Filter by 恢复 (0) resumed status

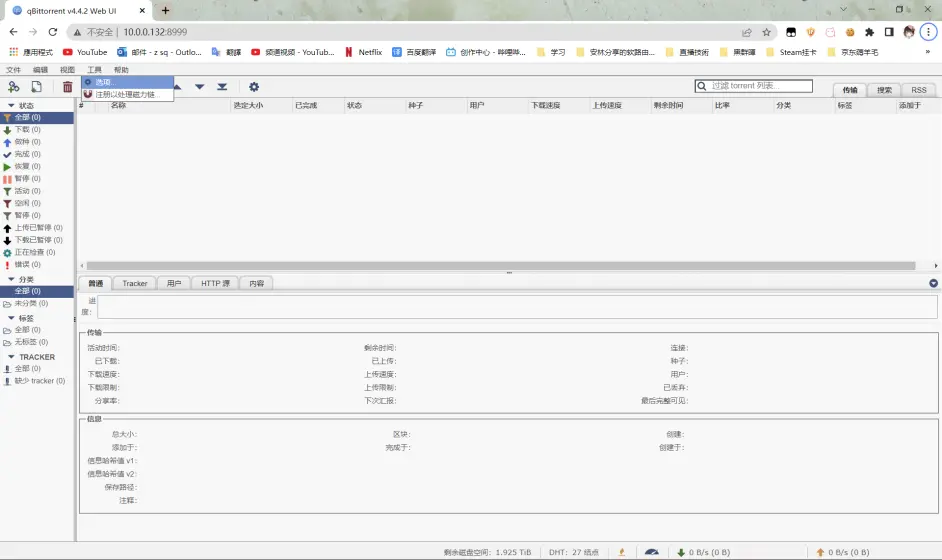(37, 166)
